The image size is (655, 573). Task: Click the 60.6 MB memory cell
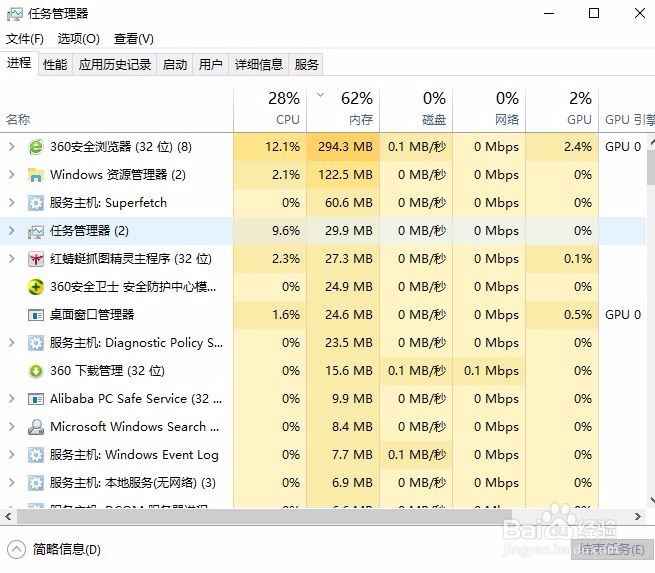343,203
